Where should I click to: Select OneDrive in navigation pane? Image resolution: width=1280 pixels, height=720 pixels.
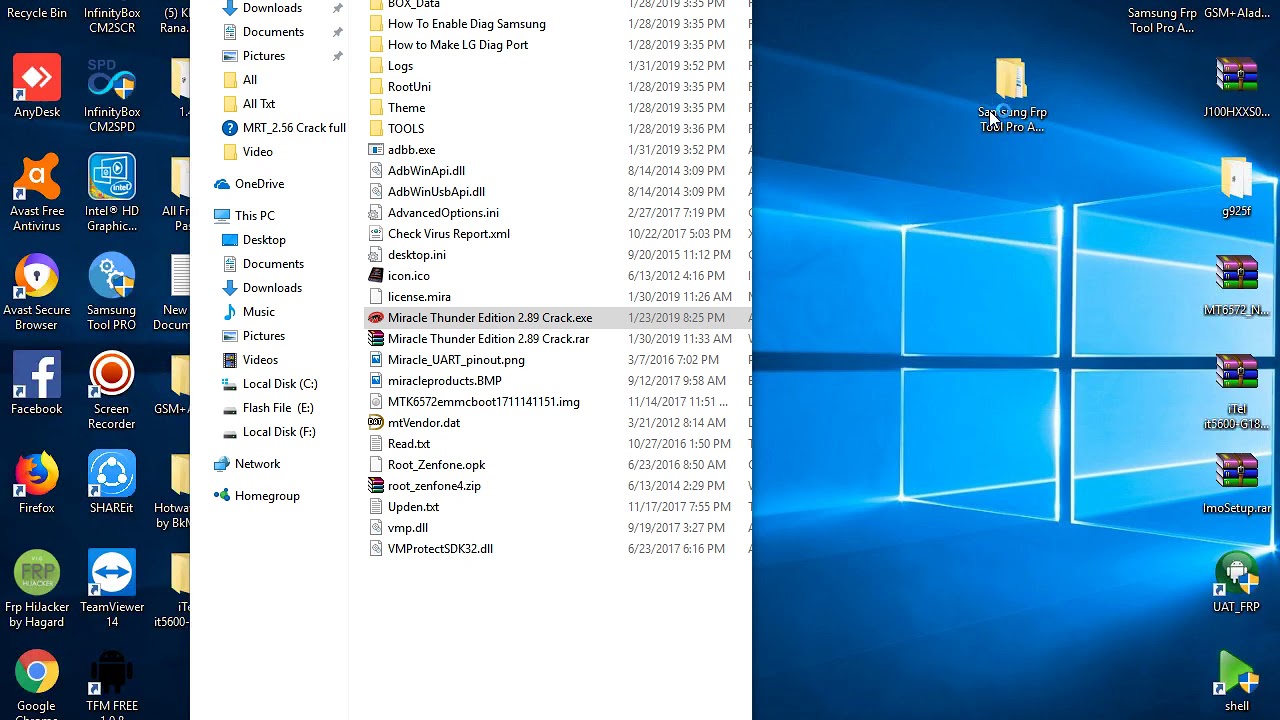click(259, 184)
